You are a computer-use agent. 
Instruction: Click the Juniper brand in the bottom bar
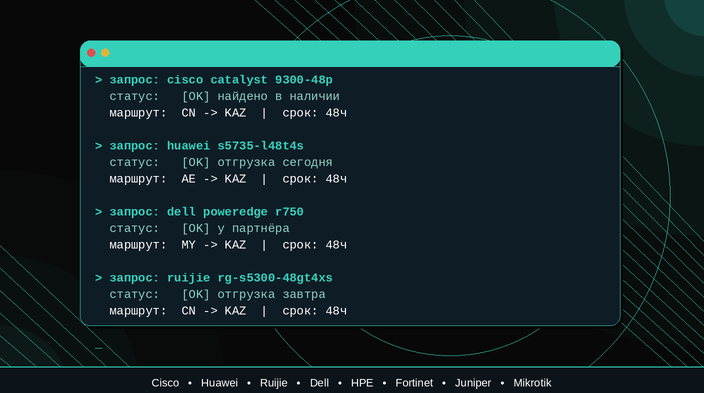click(x=473, y=383)
